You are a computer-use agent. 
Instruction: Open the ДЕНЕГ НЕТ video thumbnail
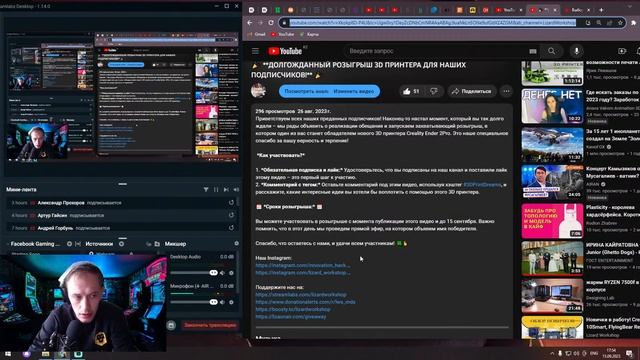click(x=552, y=106)
